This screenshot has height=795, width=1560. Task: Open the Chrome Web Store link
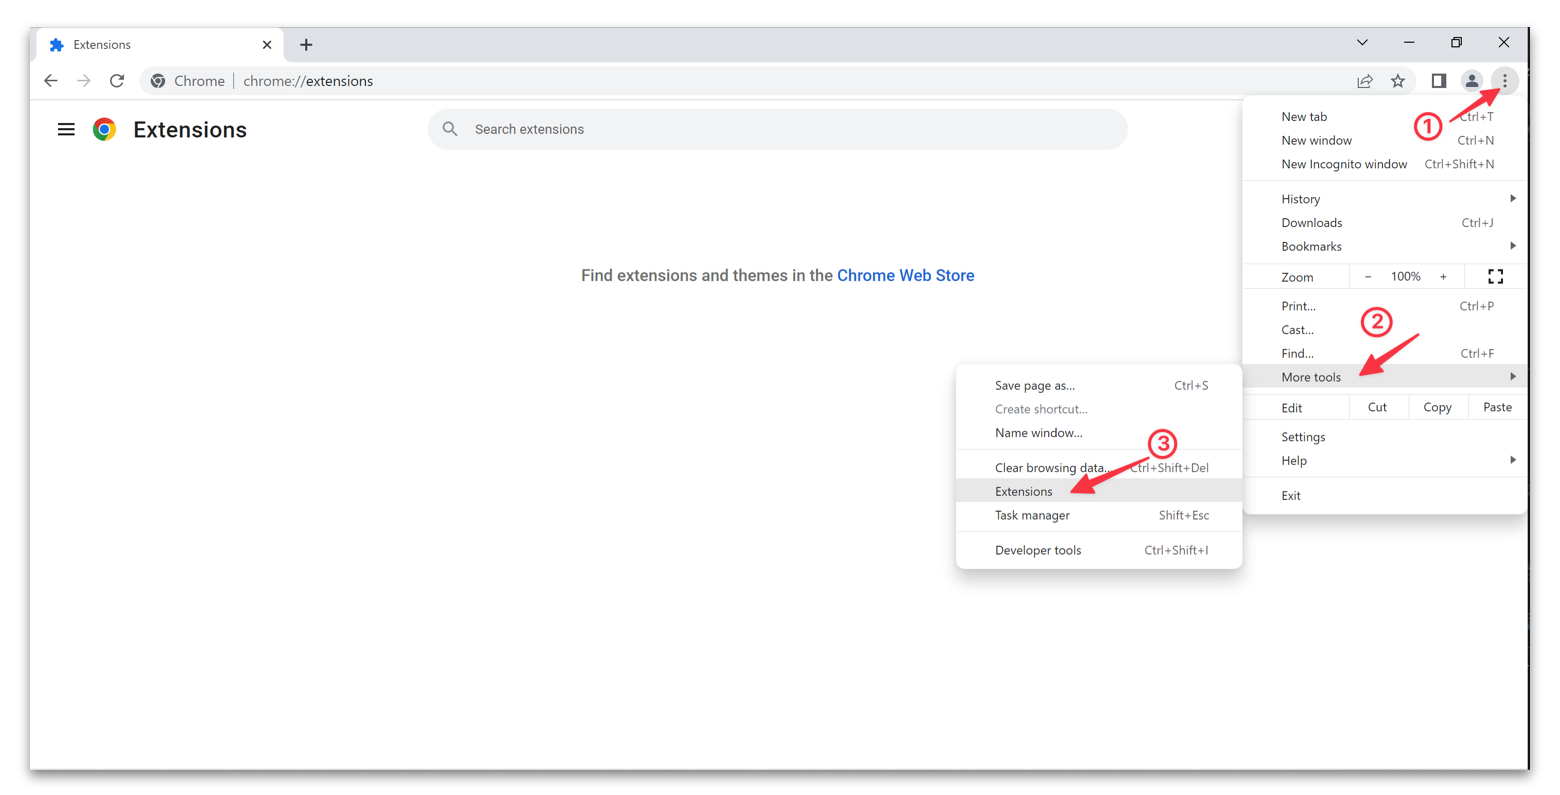click(905, 275)
